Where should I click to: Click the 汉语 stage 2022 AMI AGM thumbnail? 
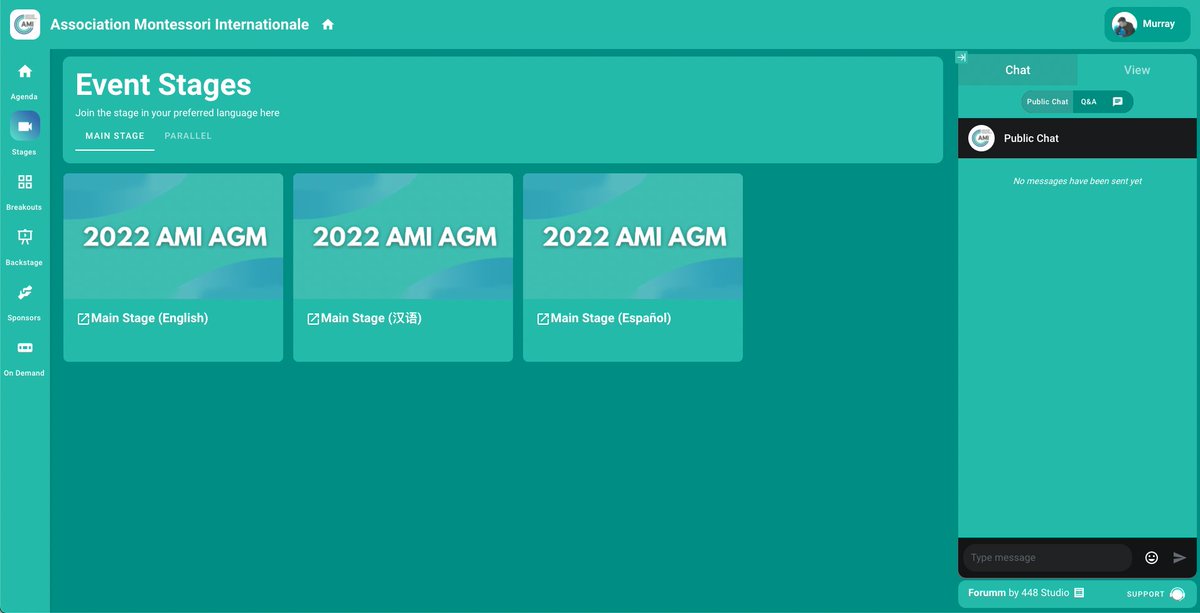[x=403, y=236]
